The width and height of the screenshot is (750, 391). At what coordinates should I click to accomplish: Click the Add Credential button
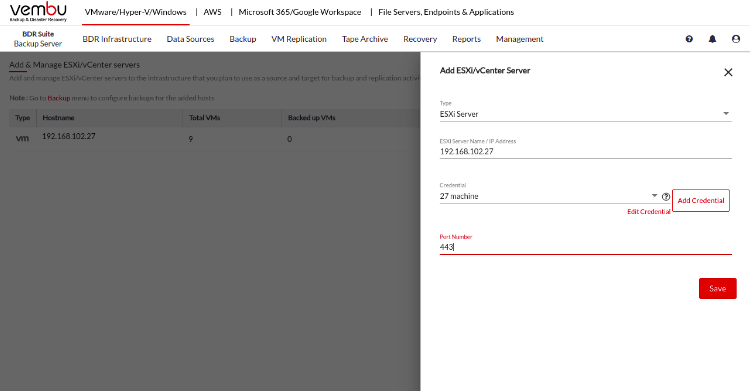coord(701,201)
